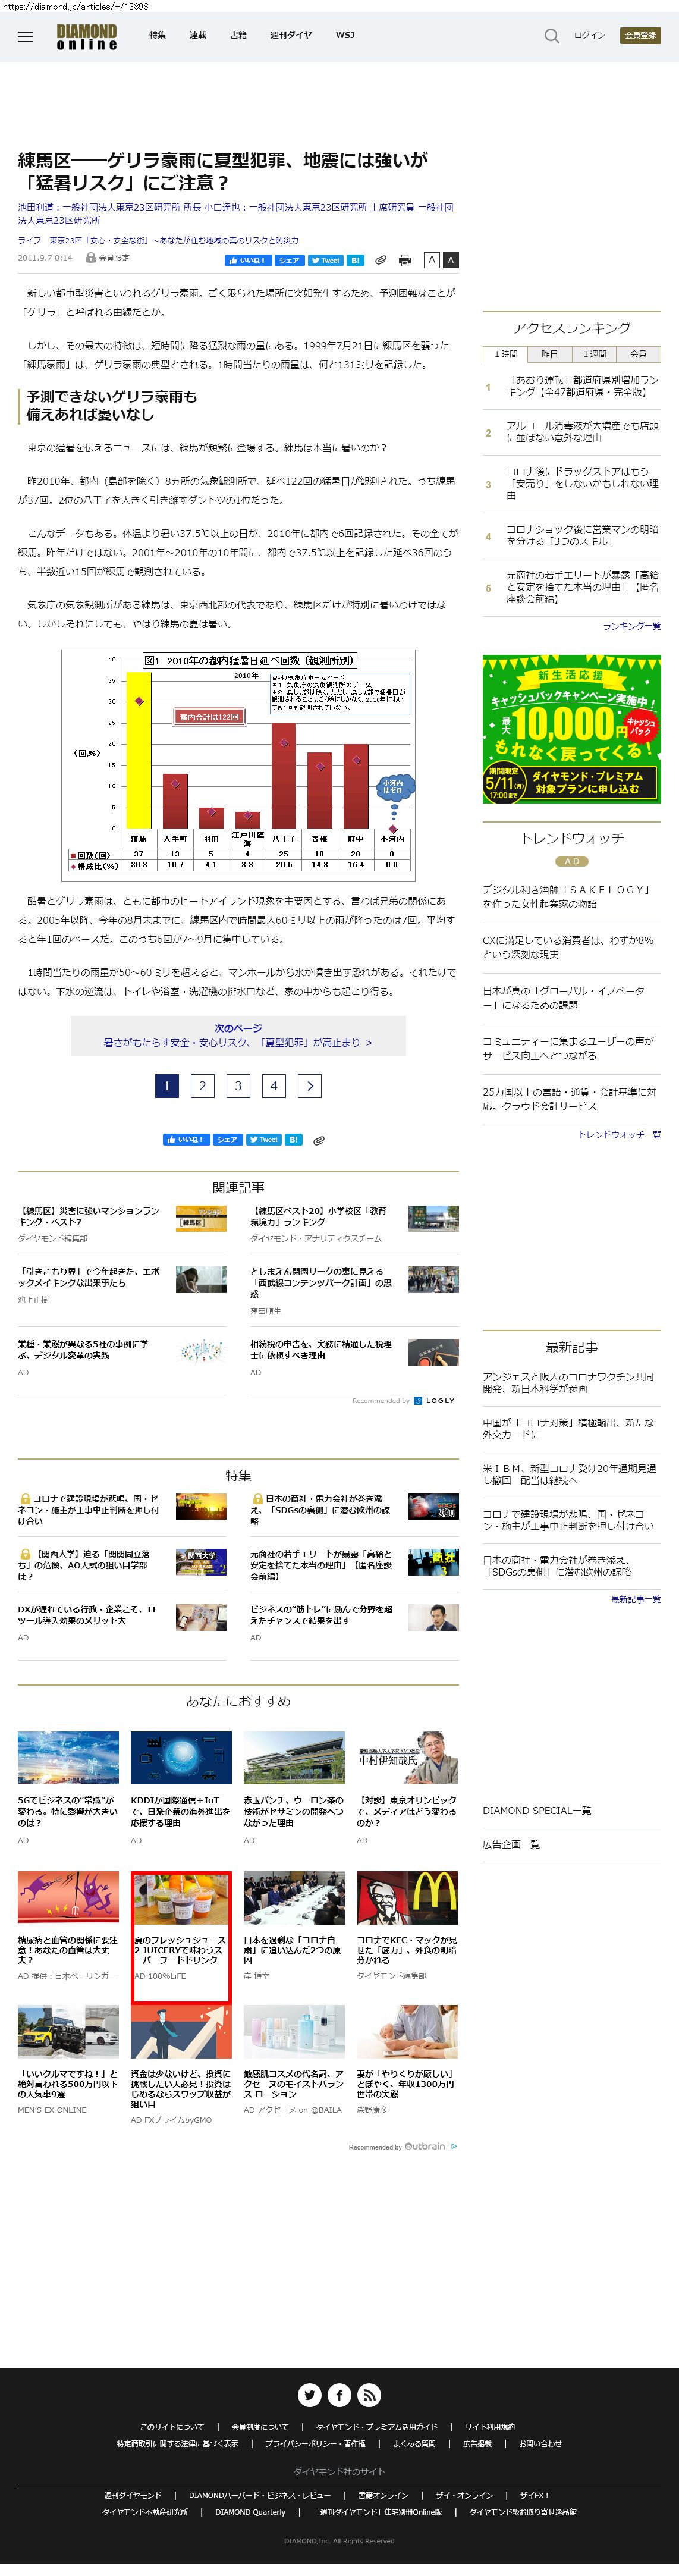Viewport: 679px width, 2576px height.
Task: Click the search magnifier icon
Action: pos(551,36)
